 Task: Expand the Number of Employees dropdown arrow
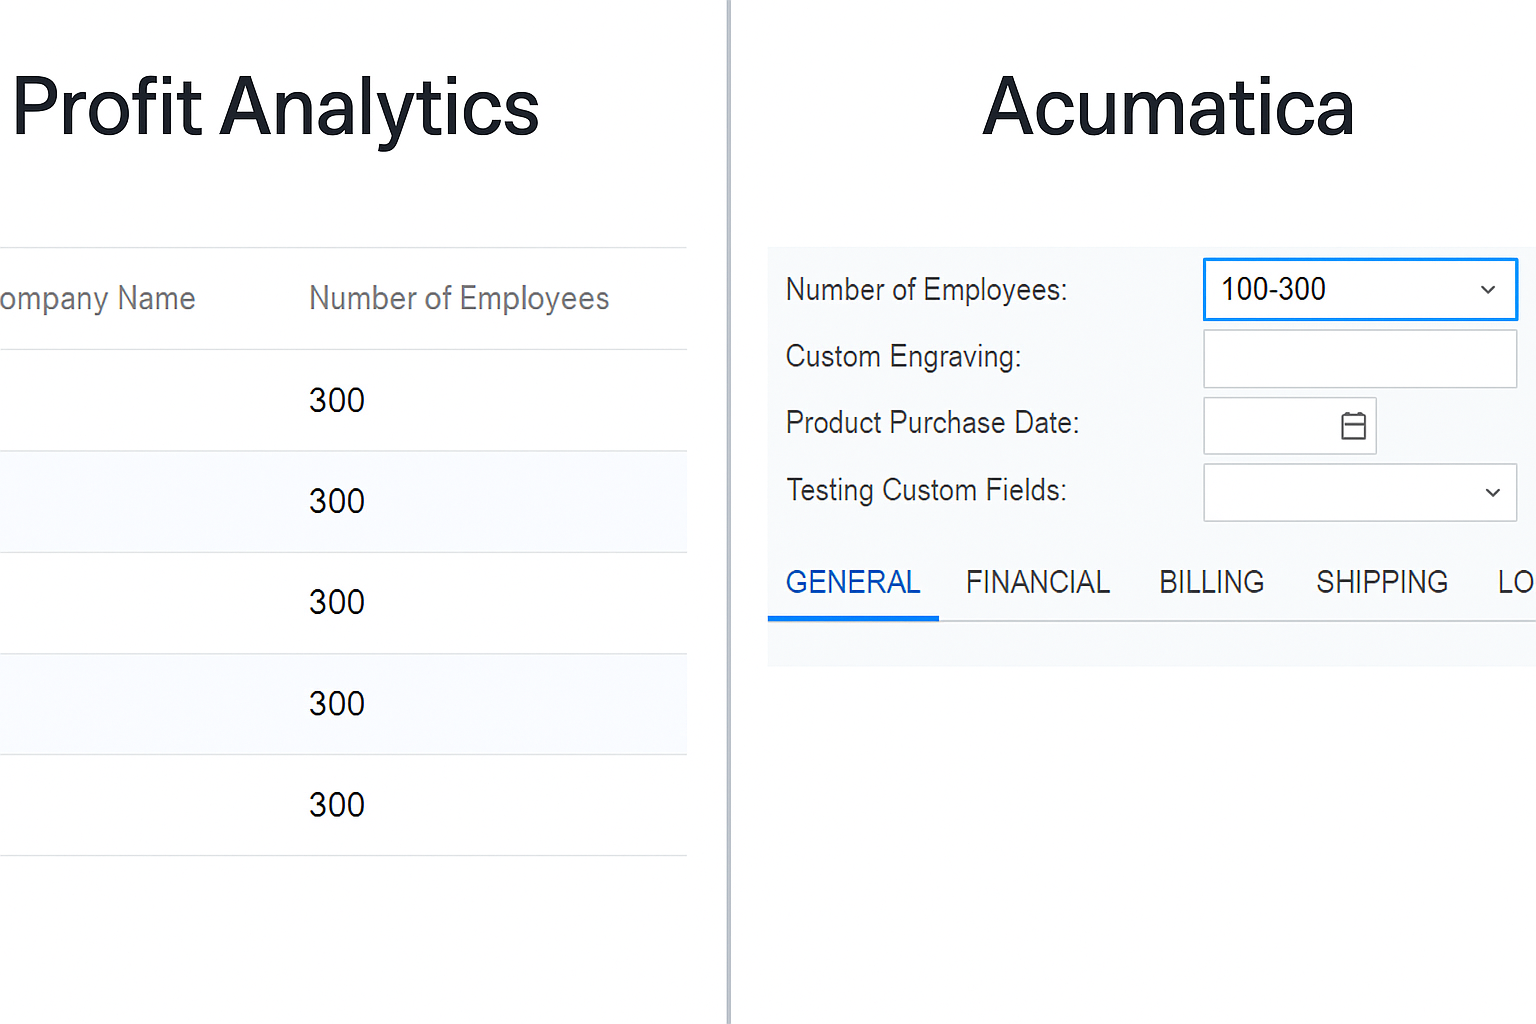point(1488,290)
